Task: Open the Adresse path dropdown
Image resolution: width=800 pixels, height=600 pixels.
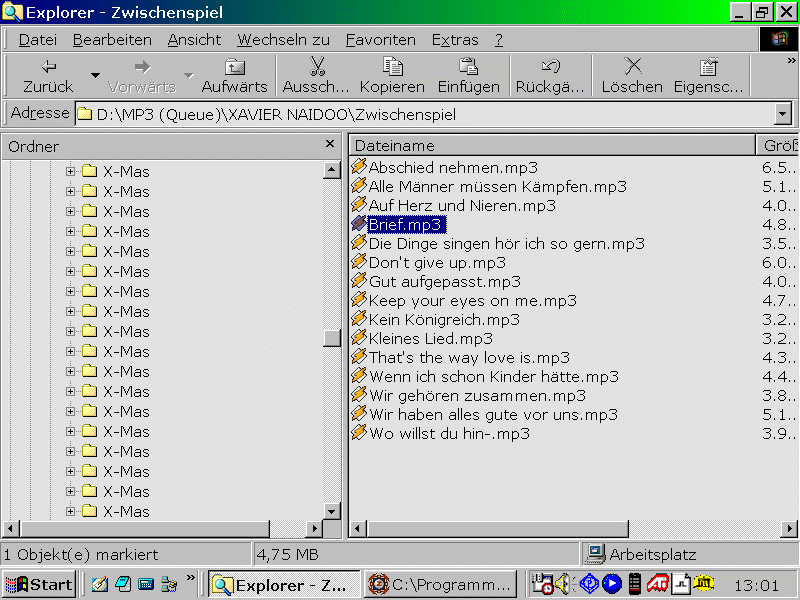Action: click(782, 114)
